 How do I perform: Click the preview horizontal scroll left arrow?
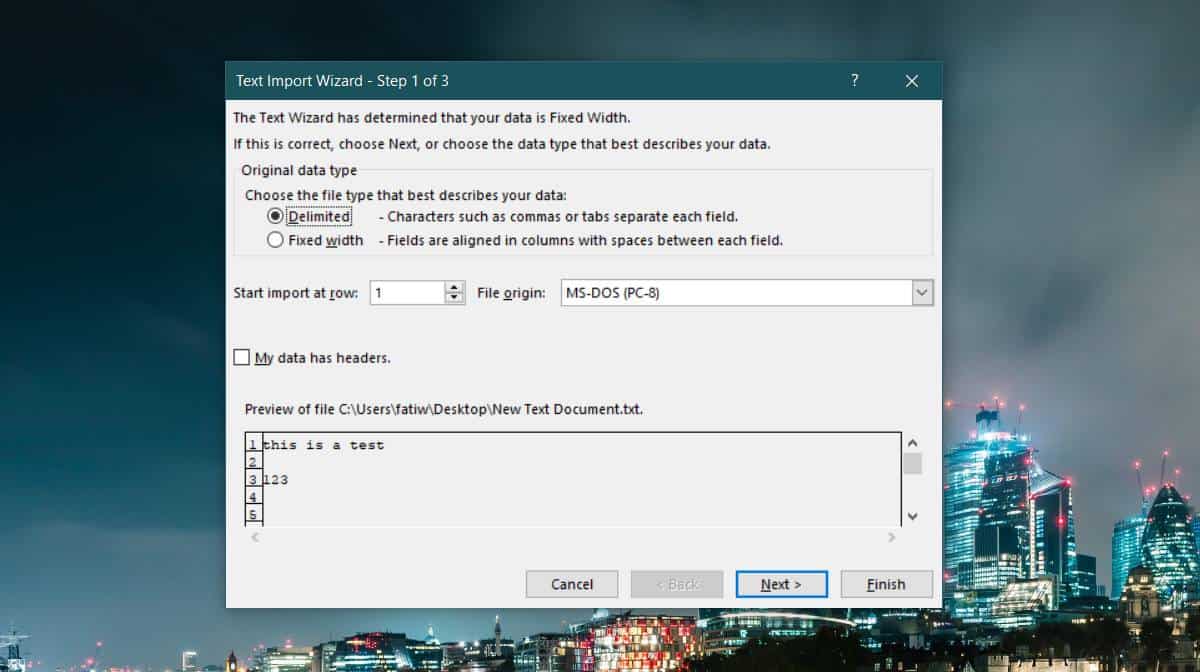pyautogui.click(x=255, y=537)
